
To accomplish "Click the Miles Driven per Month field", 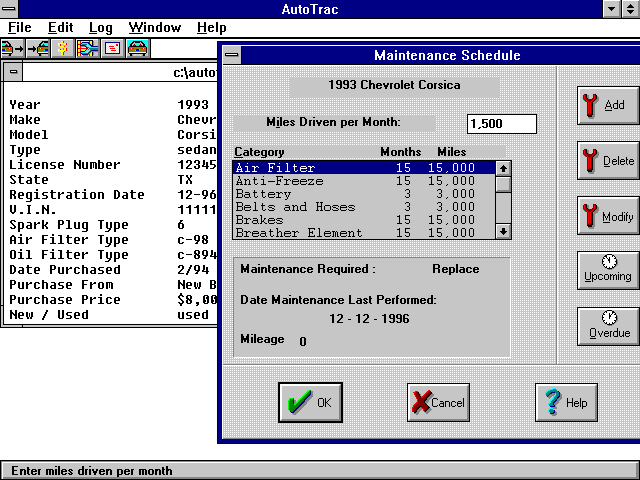I will [x=502, y=124].
